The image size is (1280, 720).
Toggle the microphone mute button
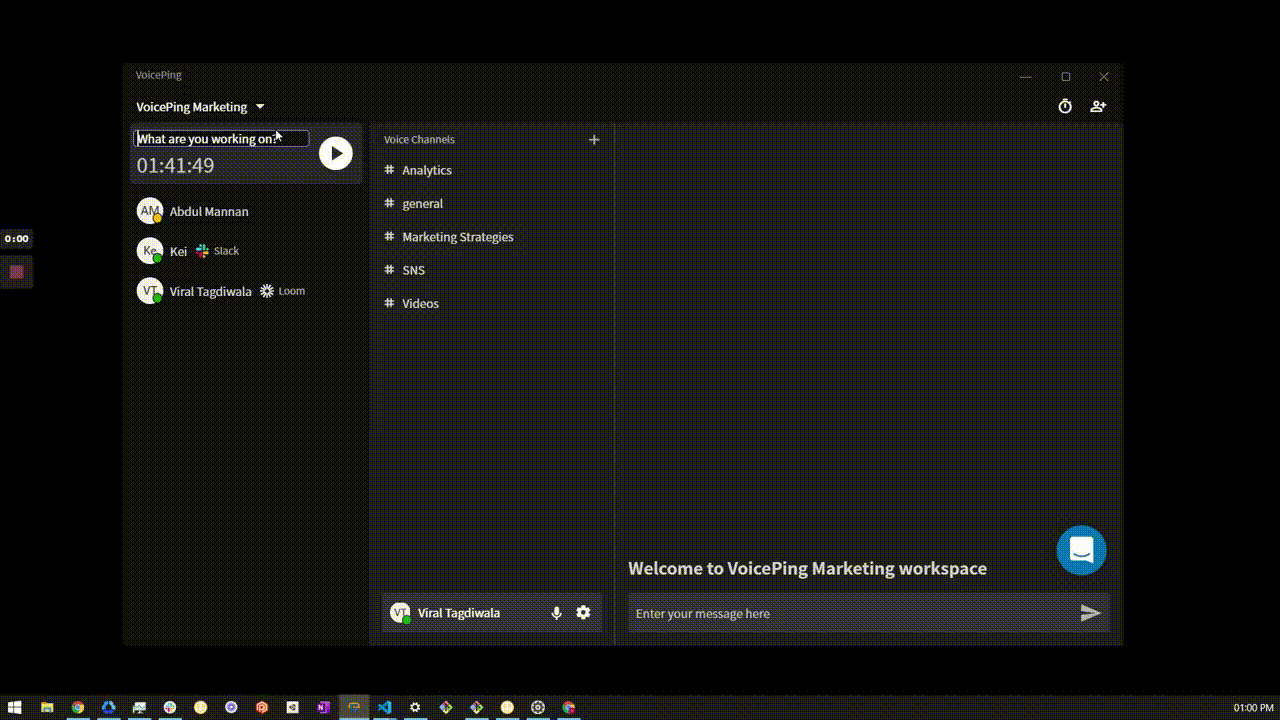click(x=557, y=613)
